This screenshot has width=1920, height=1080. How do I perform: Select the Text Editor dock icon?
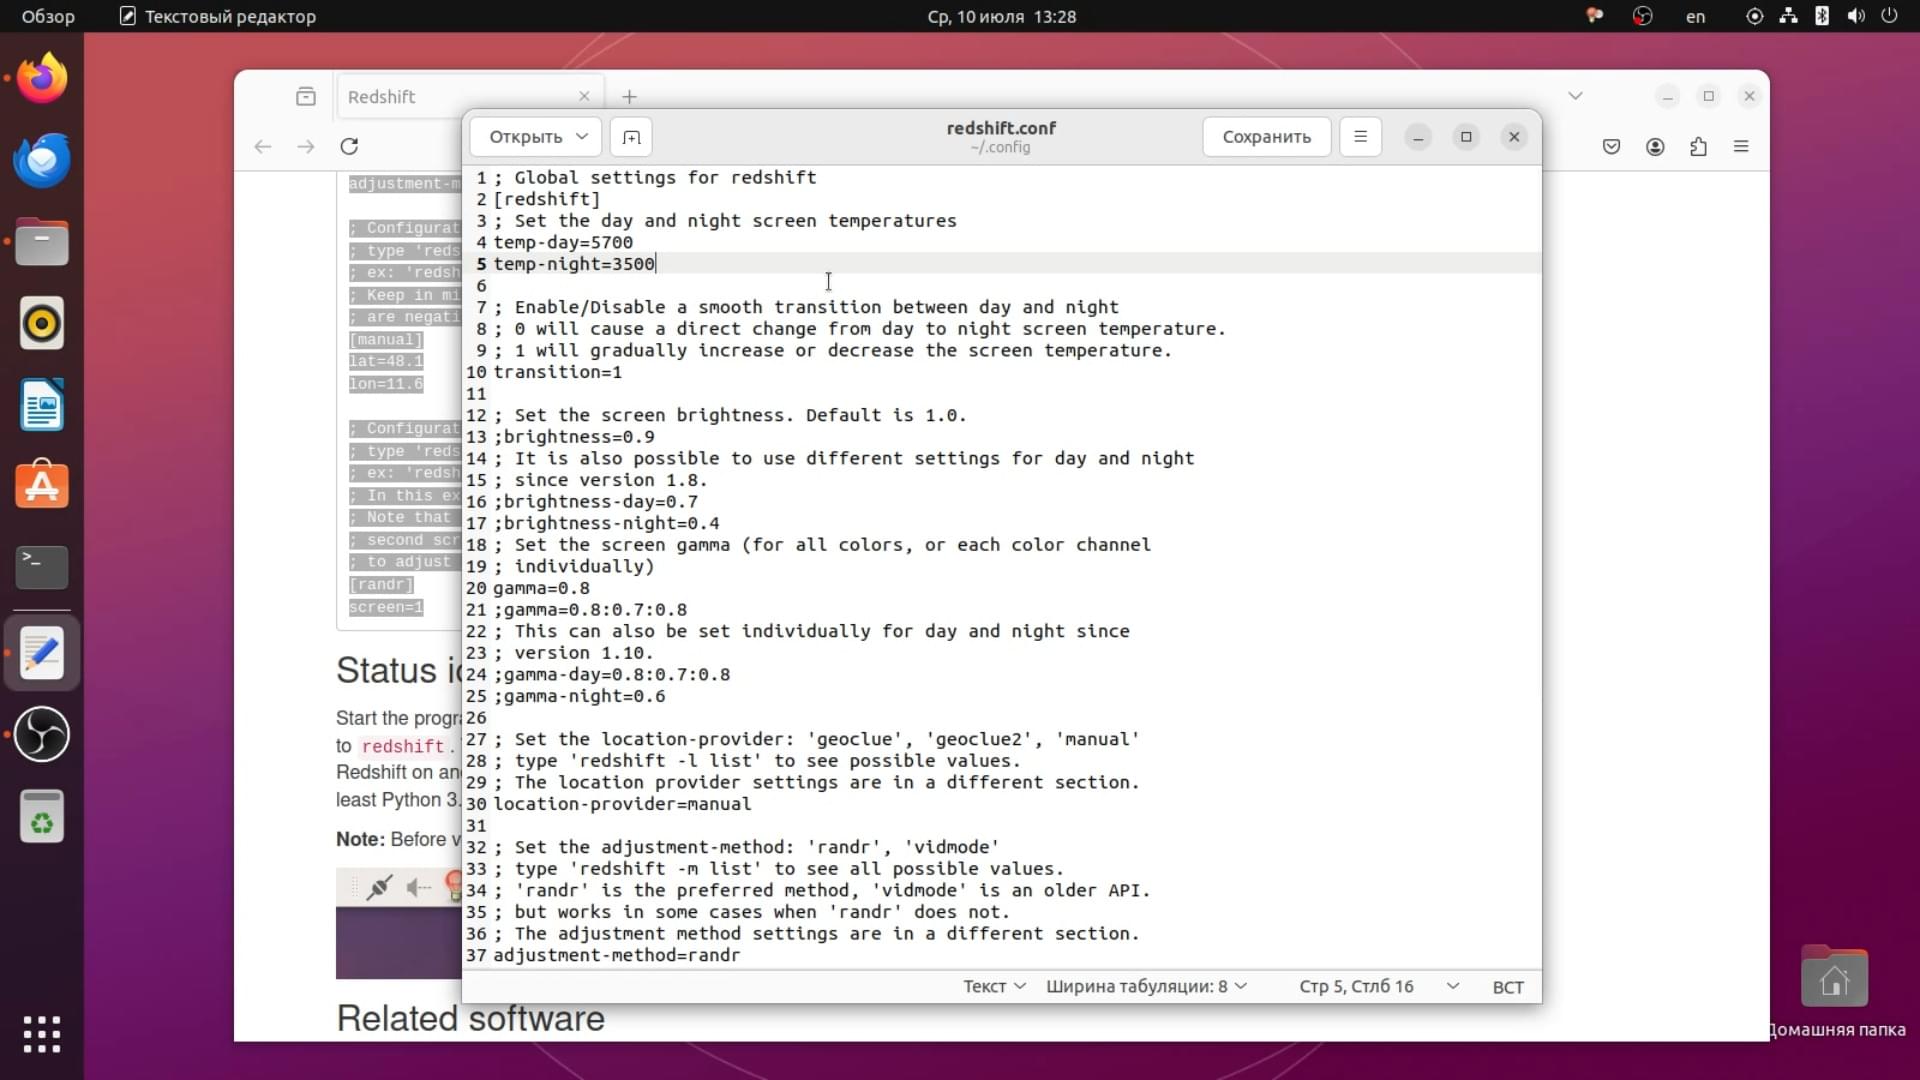(42, 653)
